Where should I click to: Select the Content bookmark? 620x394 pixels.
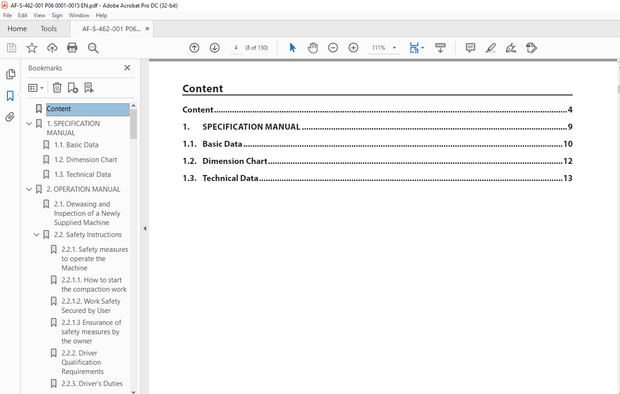pos(87,109)
